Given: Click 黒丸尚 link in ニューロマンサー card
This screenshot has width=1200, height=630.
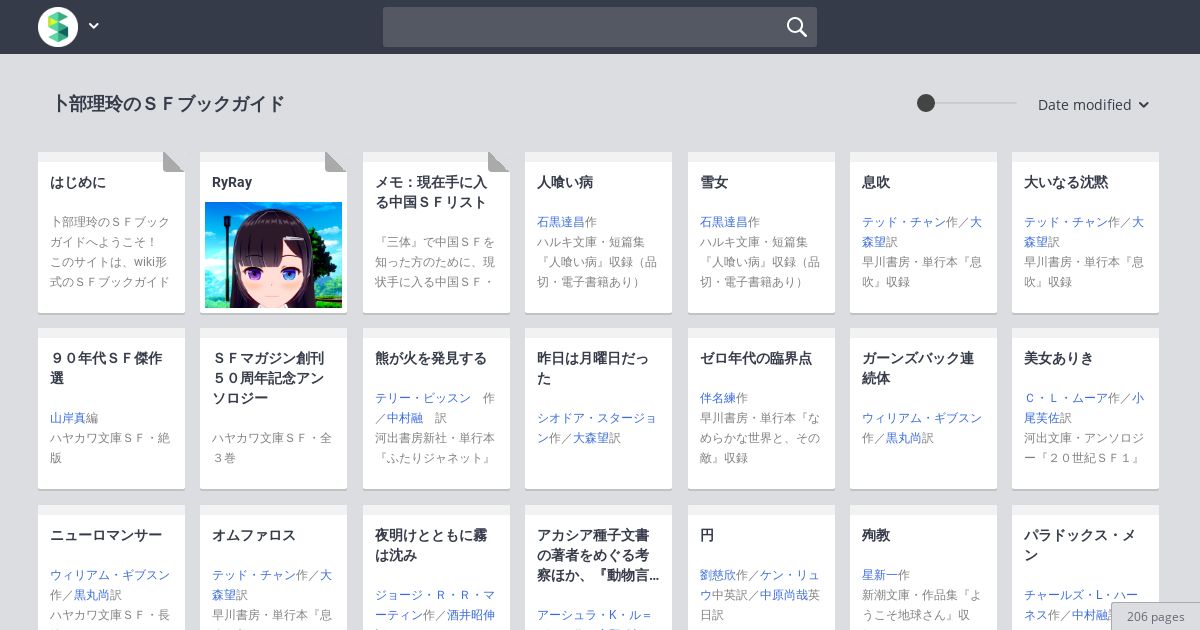Looking at the screenshot, I should [x=92, y=595].
